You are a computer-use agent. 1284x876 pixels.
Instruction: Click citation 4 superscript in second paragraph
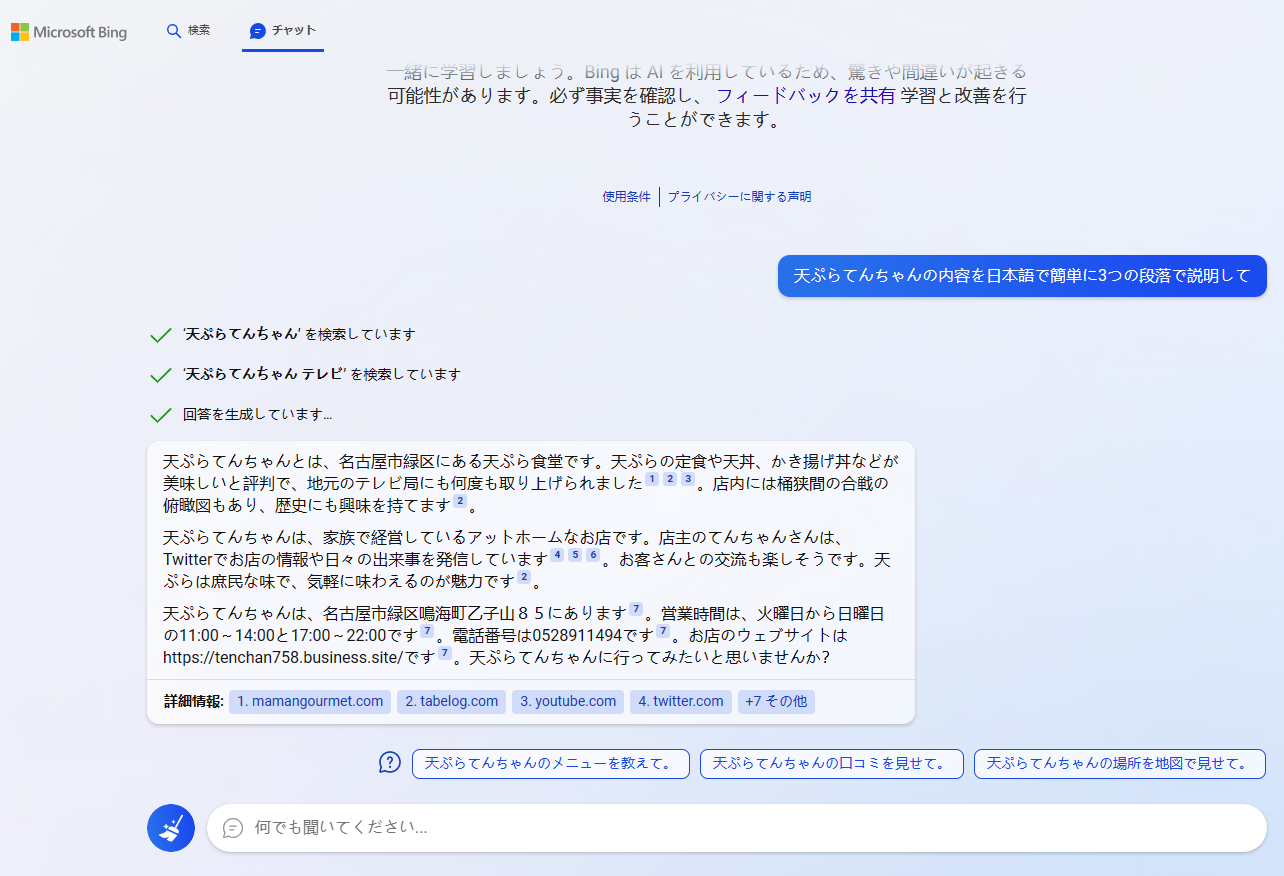tap(557, 555)
